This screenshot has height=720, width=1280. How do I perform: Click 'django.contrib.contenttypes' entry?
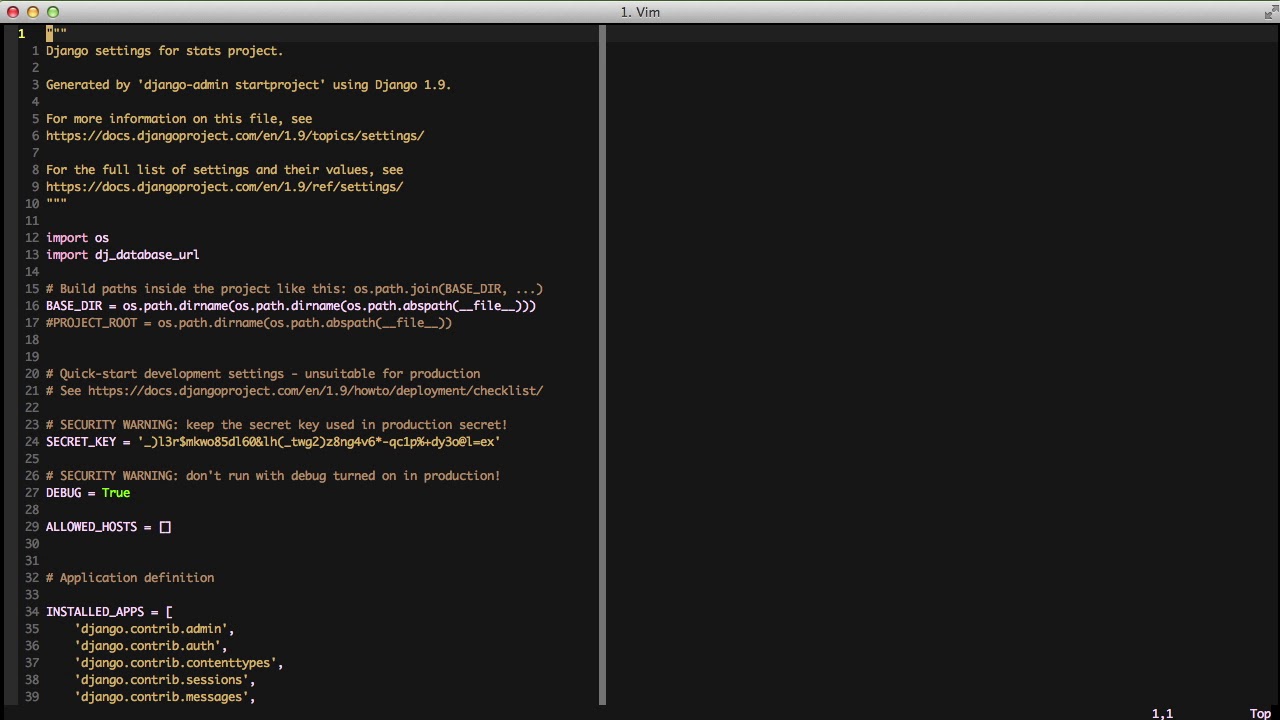pyautogui.click(x=179, y=663)
